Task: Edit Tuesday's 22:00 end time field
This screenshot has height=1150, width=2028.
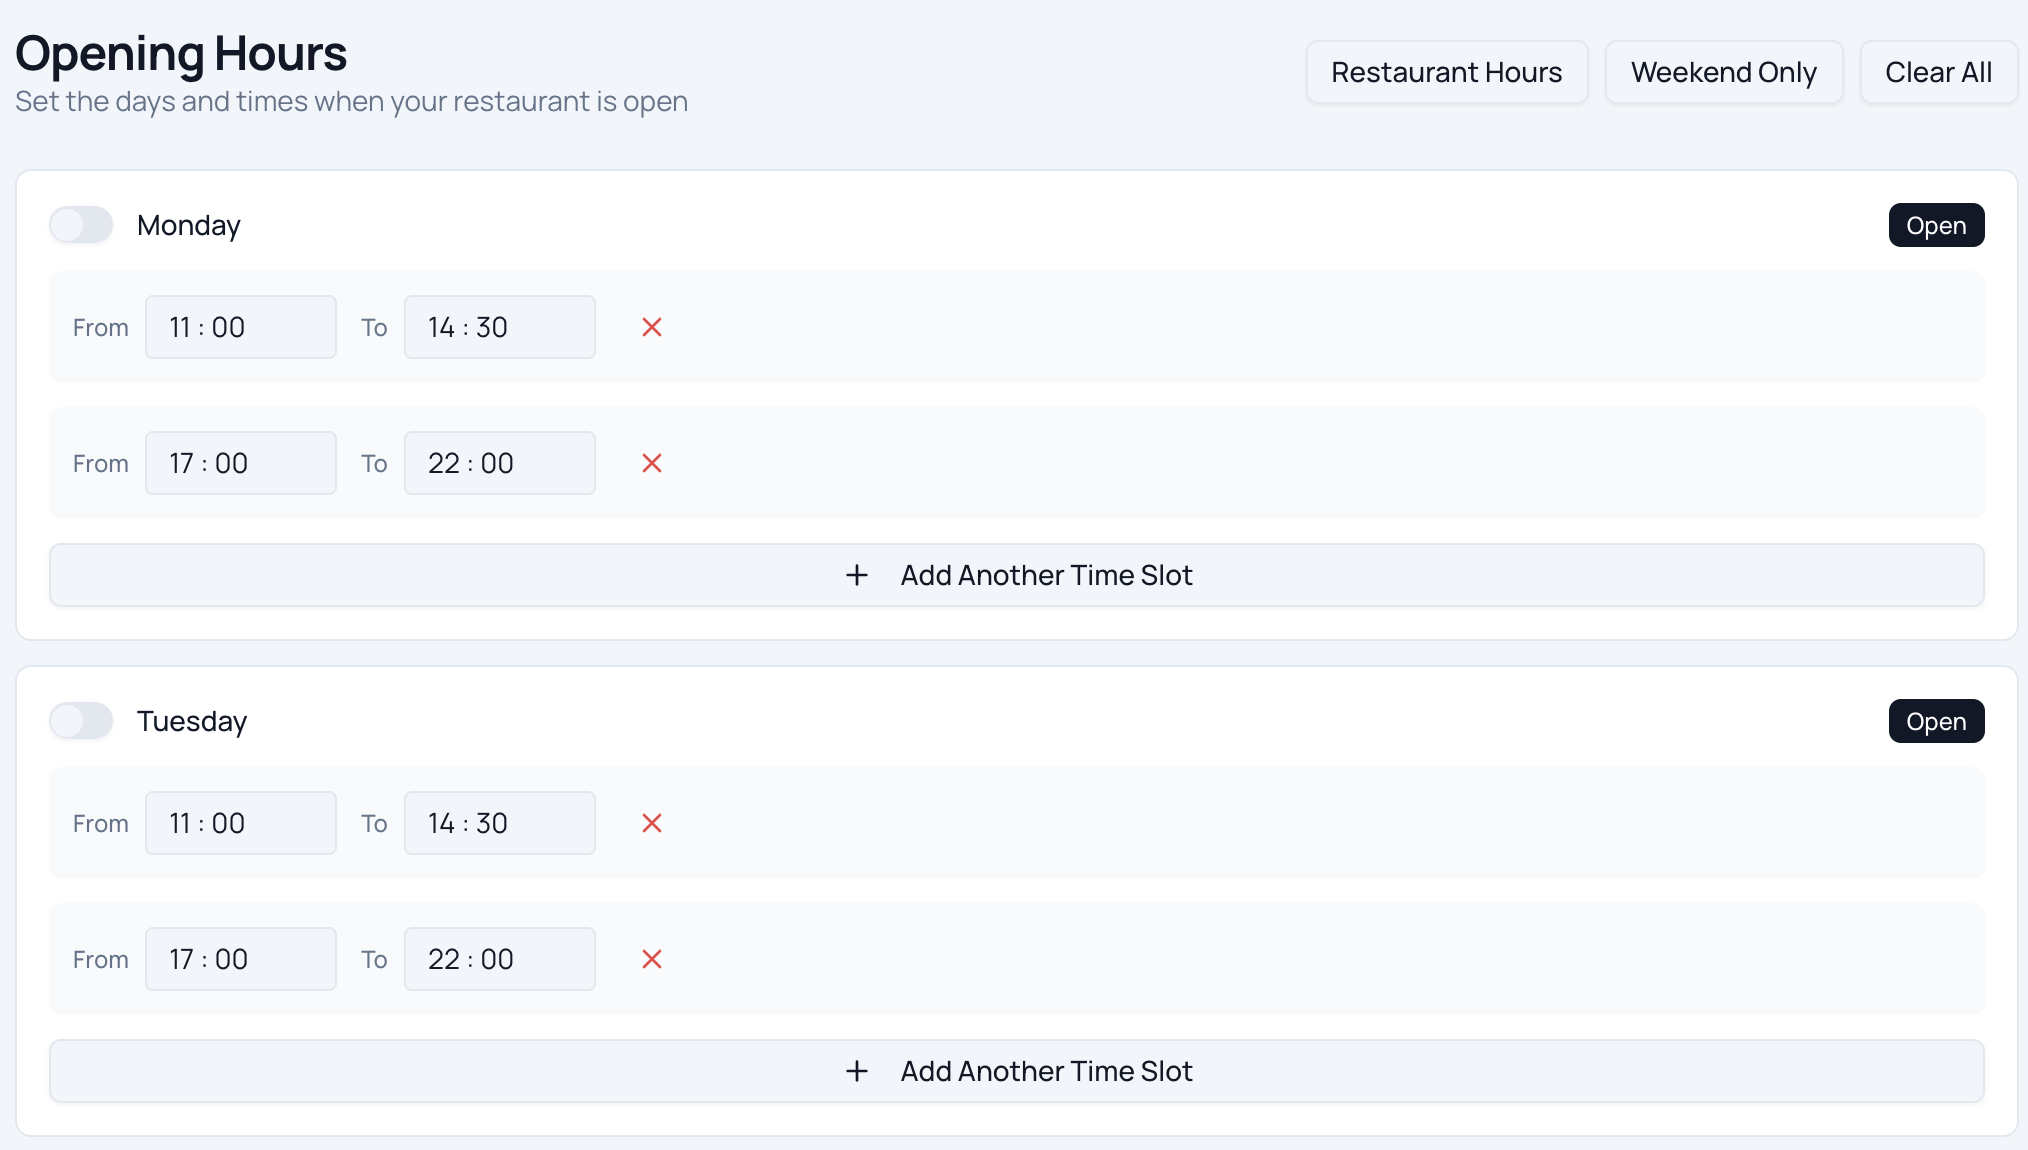Action: point(499,959)
